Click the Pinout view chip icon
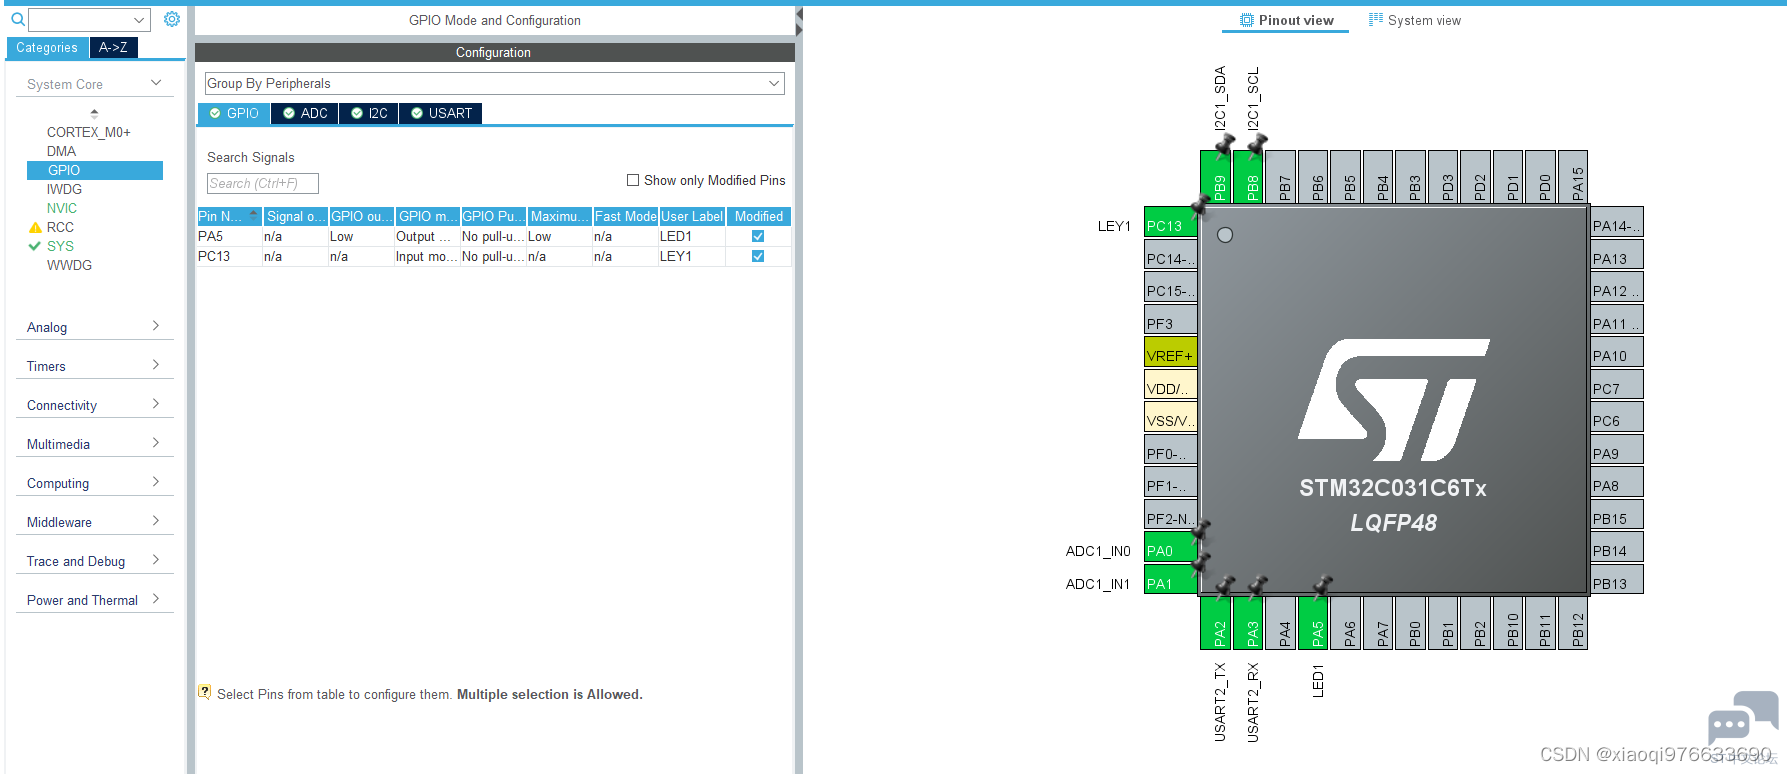The width and height of the screenshot is (1787, 774). point(1247,20)
